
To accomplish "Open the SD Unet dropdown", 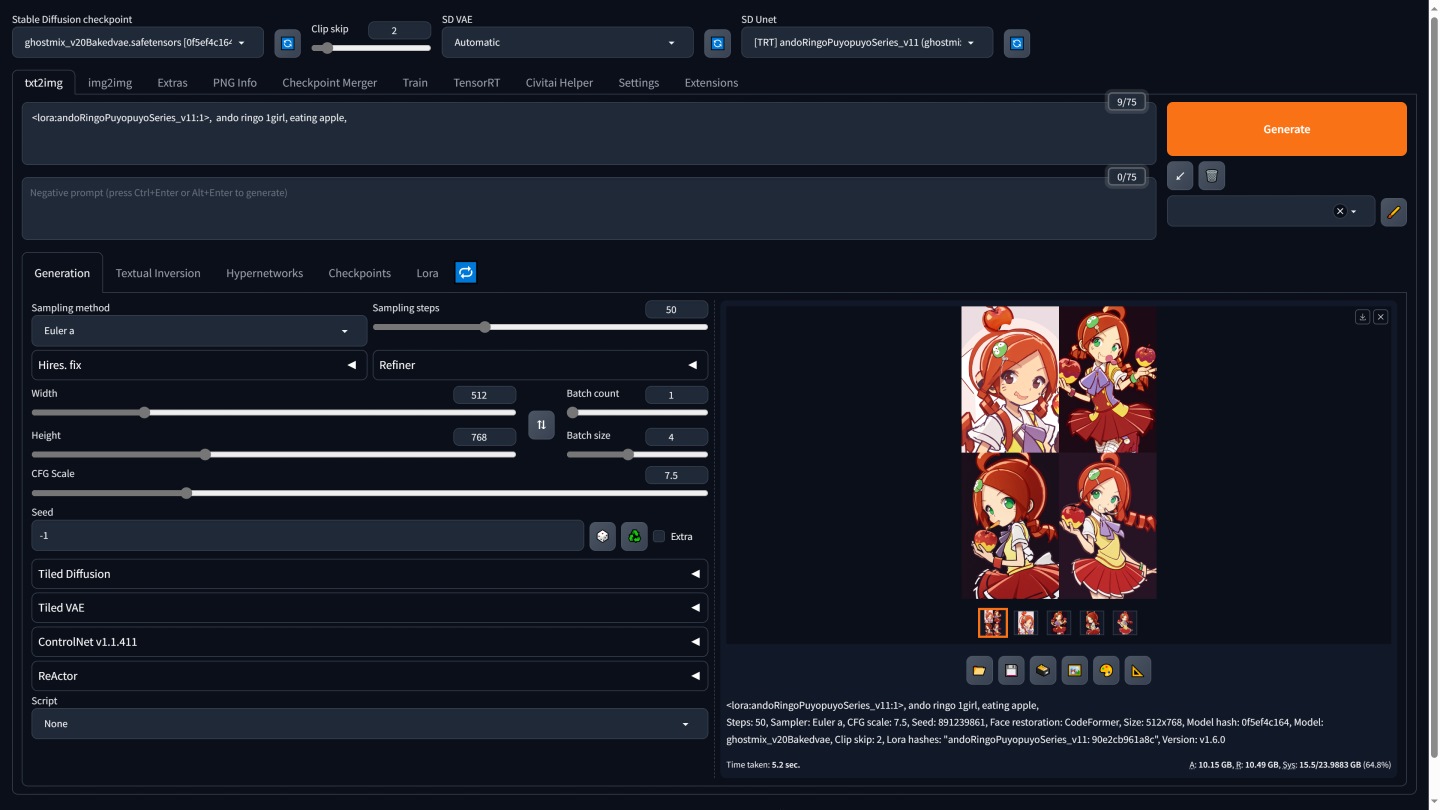I will (x=867, y=42).
